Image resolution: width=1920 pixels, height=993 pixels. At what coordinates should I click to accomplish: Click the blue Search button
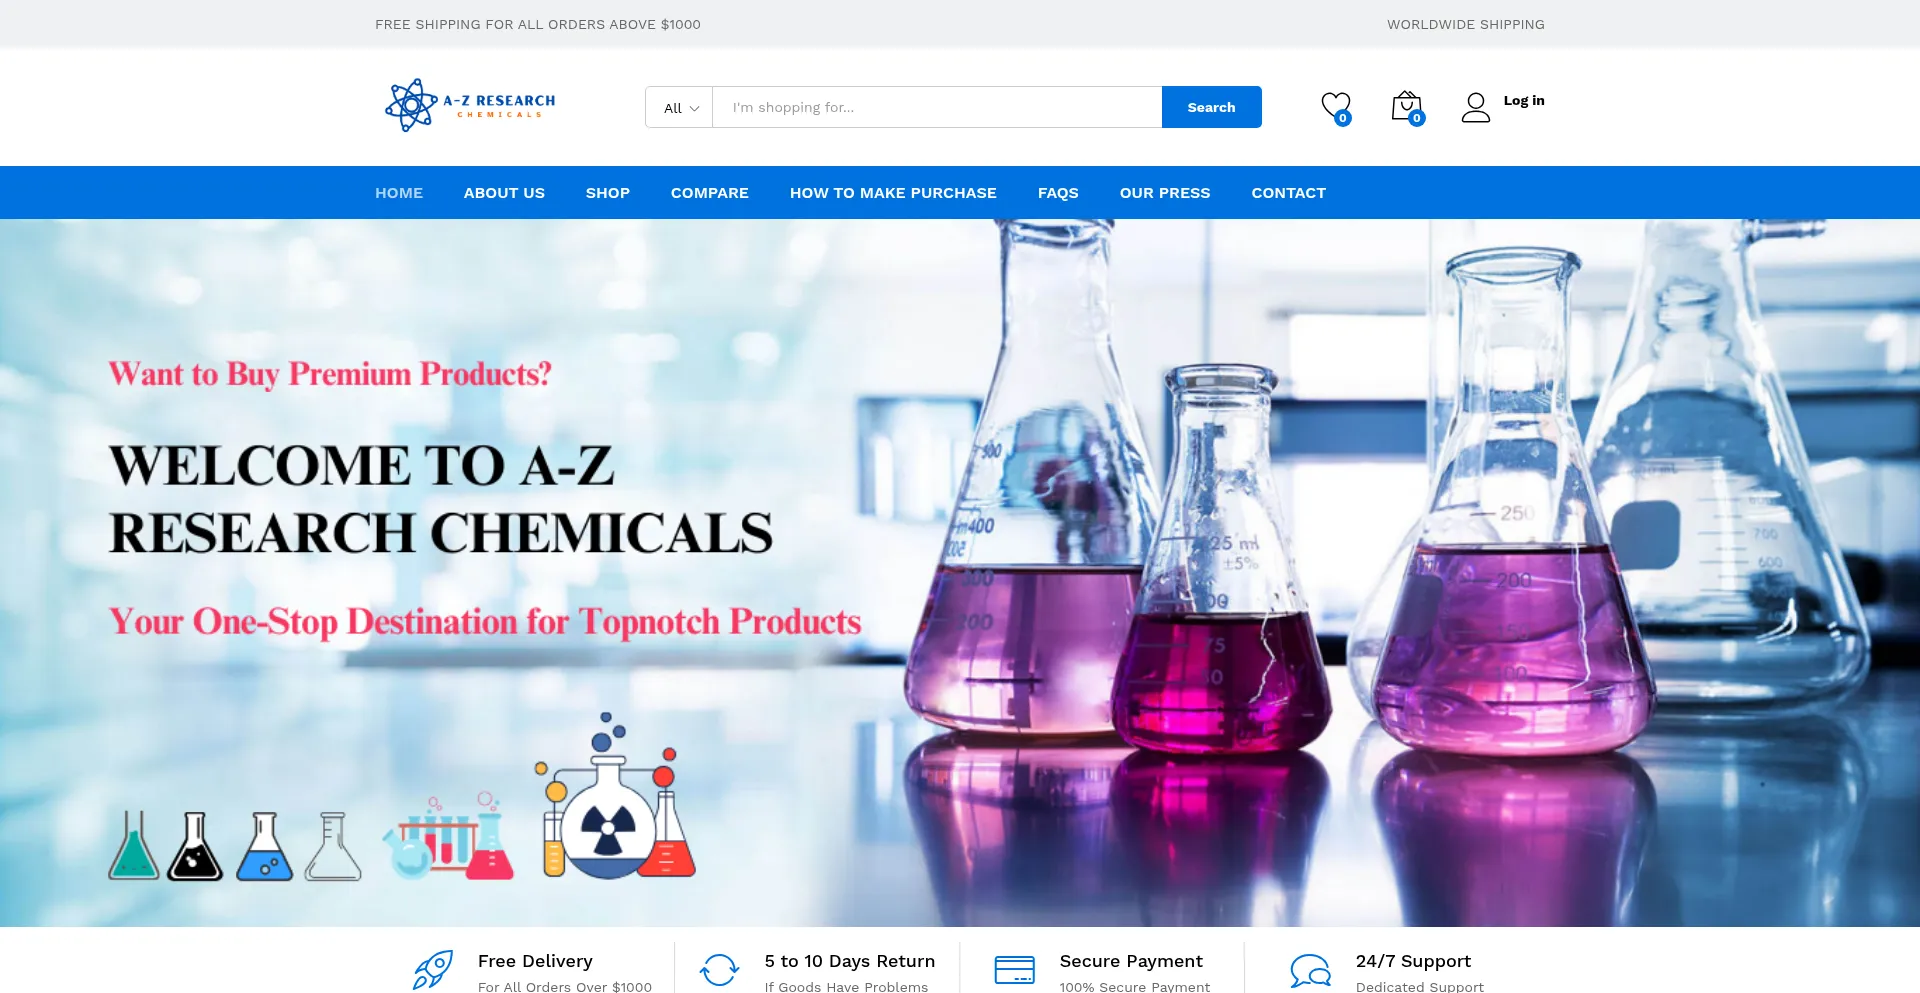pos(1211,107)
